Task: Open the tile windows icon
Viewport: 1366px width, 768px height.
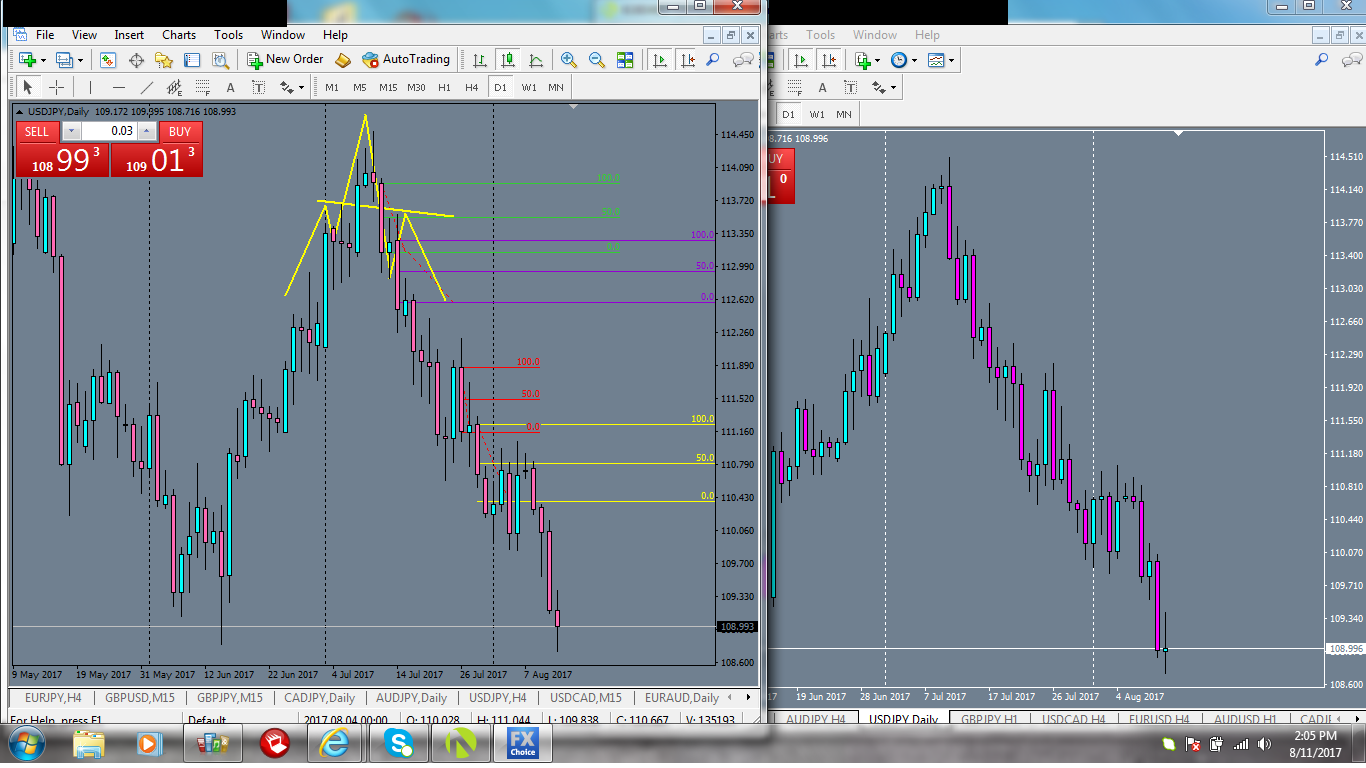Action: 625,60
